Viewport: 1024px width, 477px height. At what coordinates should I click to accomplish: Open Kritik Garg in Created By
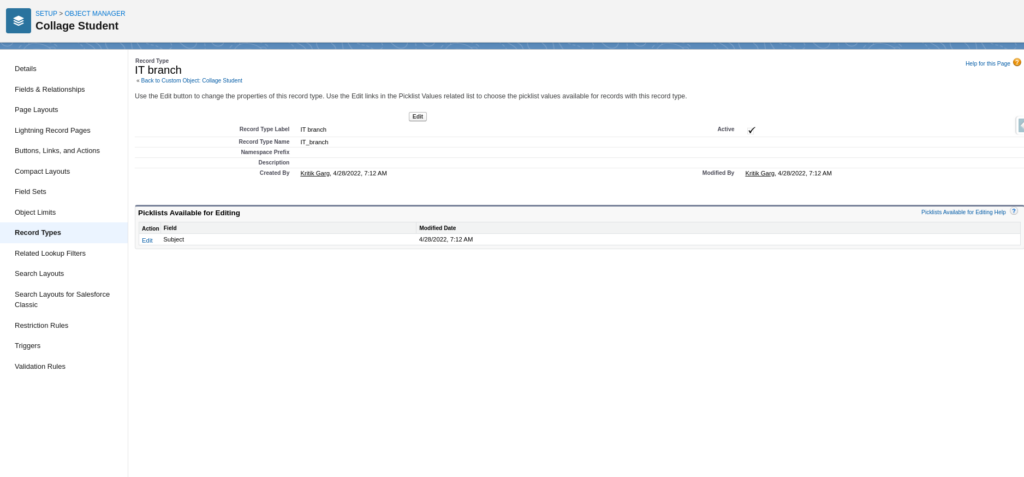click(315, 173)
